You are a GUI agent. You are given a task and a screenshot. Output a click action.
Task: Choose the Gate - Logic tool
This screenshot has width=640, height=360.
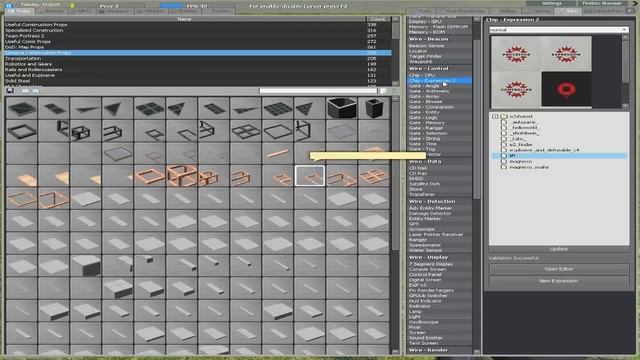point(440,118)
